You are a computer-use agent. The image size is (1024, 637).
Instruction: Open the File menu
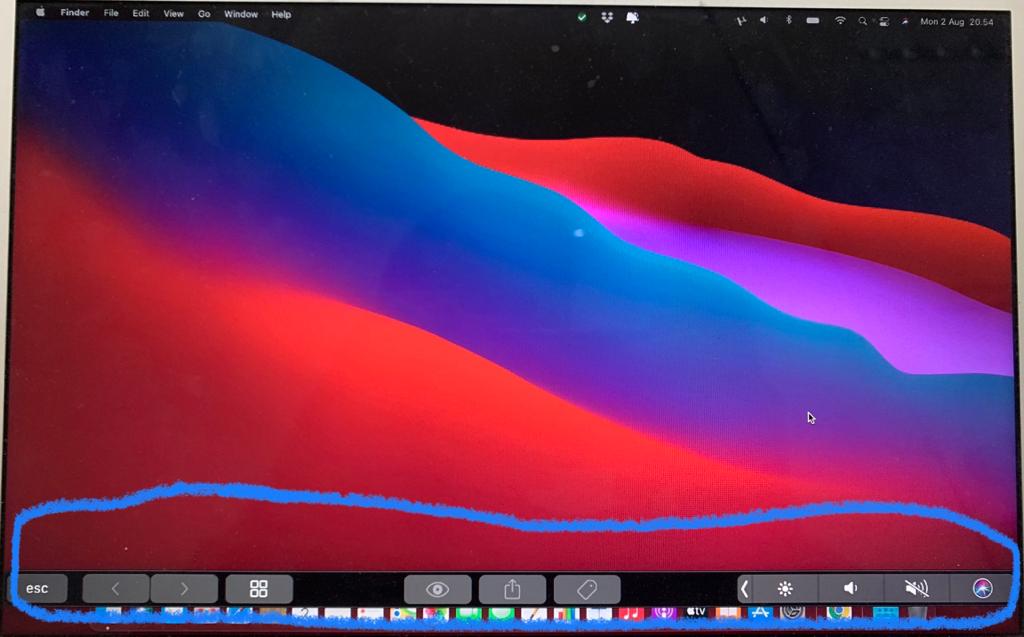[111, 13]
